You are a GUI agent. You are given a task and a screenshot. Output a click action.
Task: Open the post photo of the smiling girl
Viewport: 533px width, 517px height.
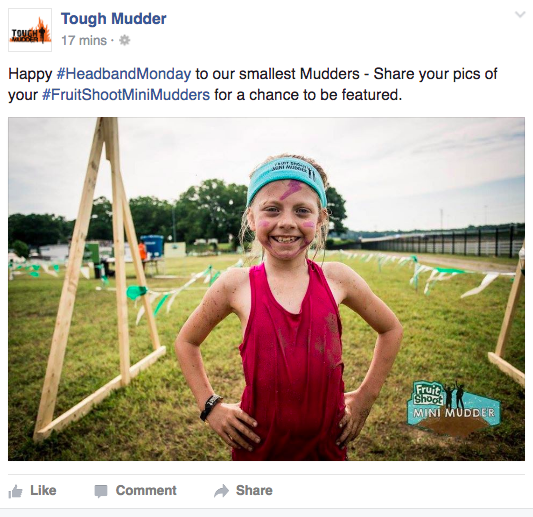tap(266, 289)
